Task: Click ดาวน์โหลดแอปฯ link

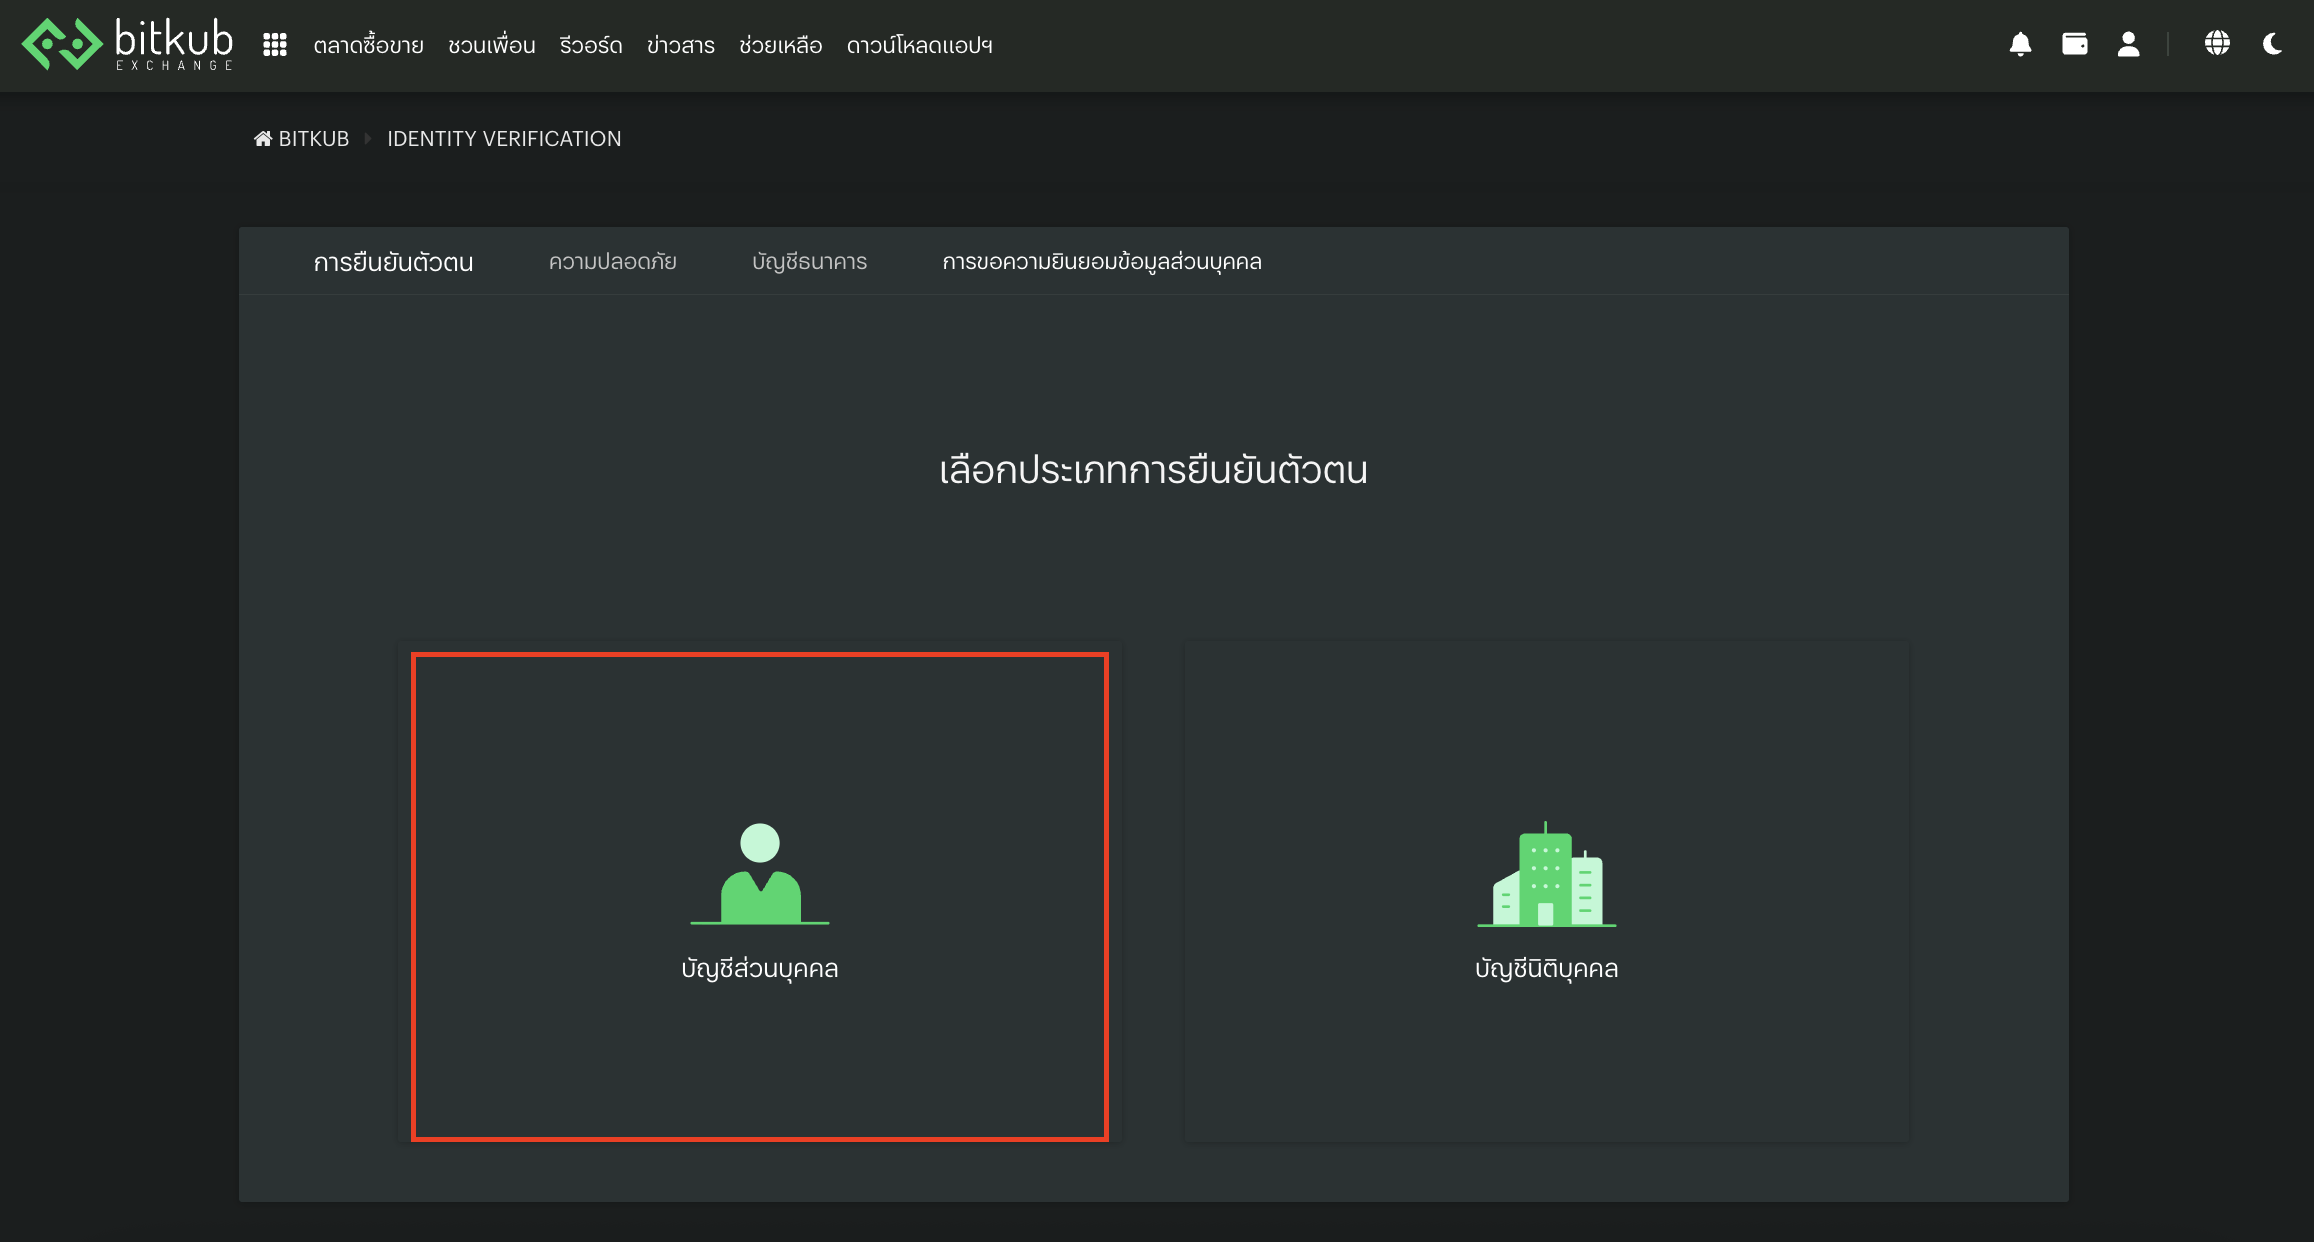Action: click(918, 46)
